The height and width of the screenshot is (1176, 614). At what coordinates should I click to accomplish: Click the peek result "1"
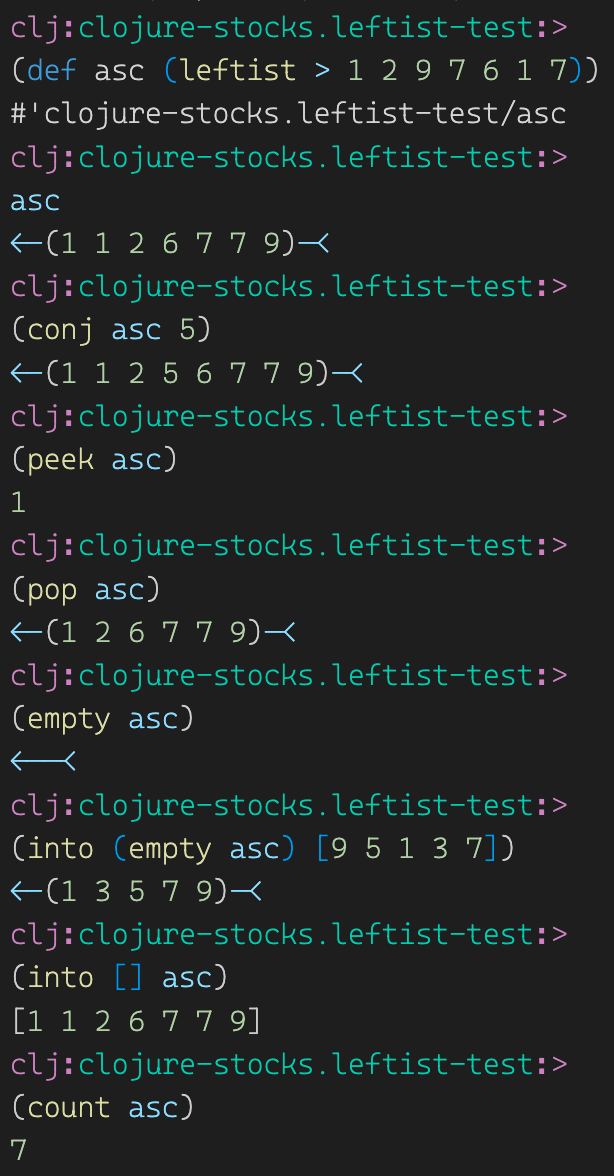(19, 502)
